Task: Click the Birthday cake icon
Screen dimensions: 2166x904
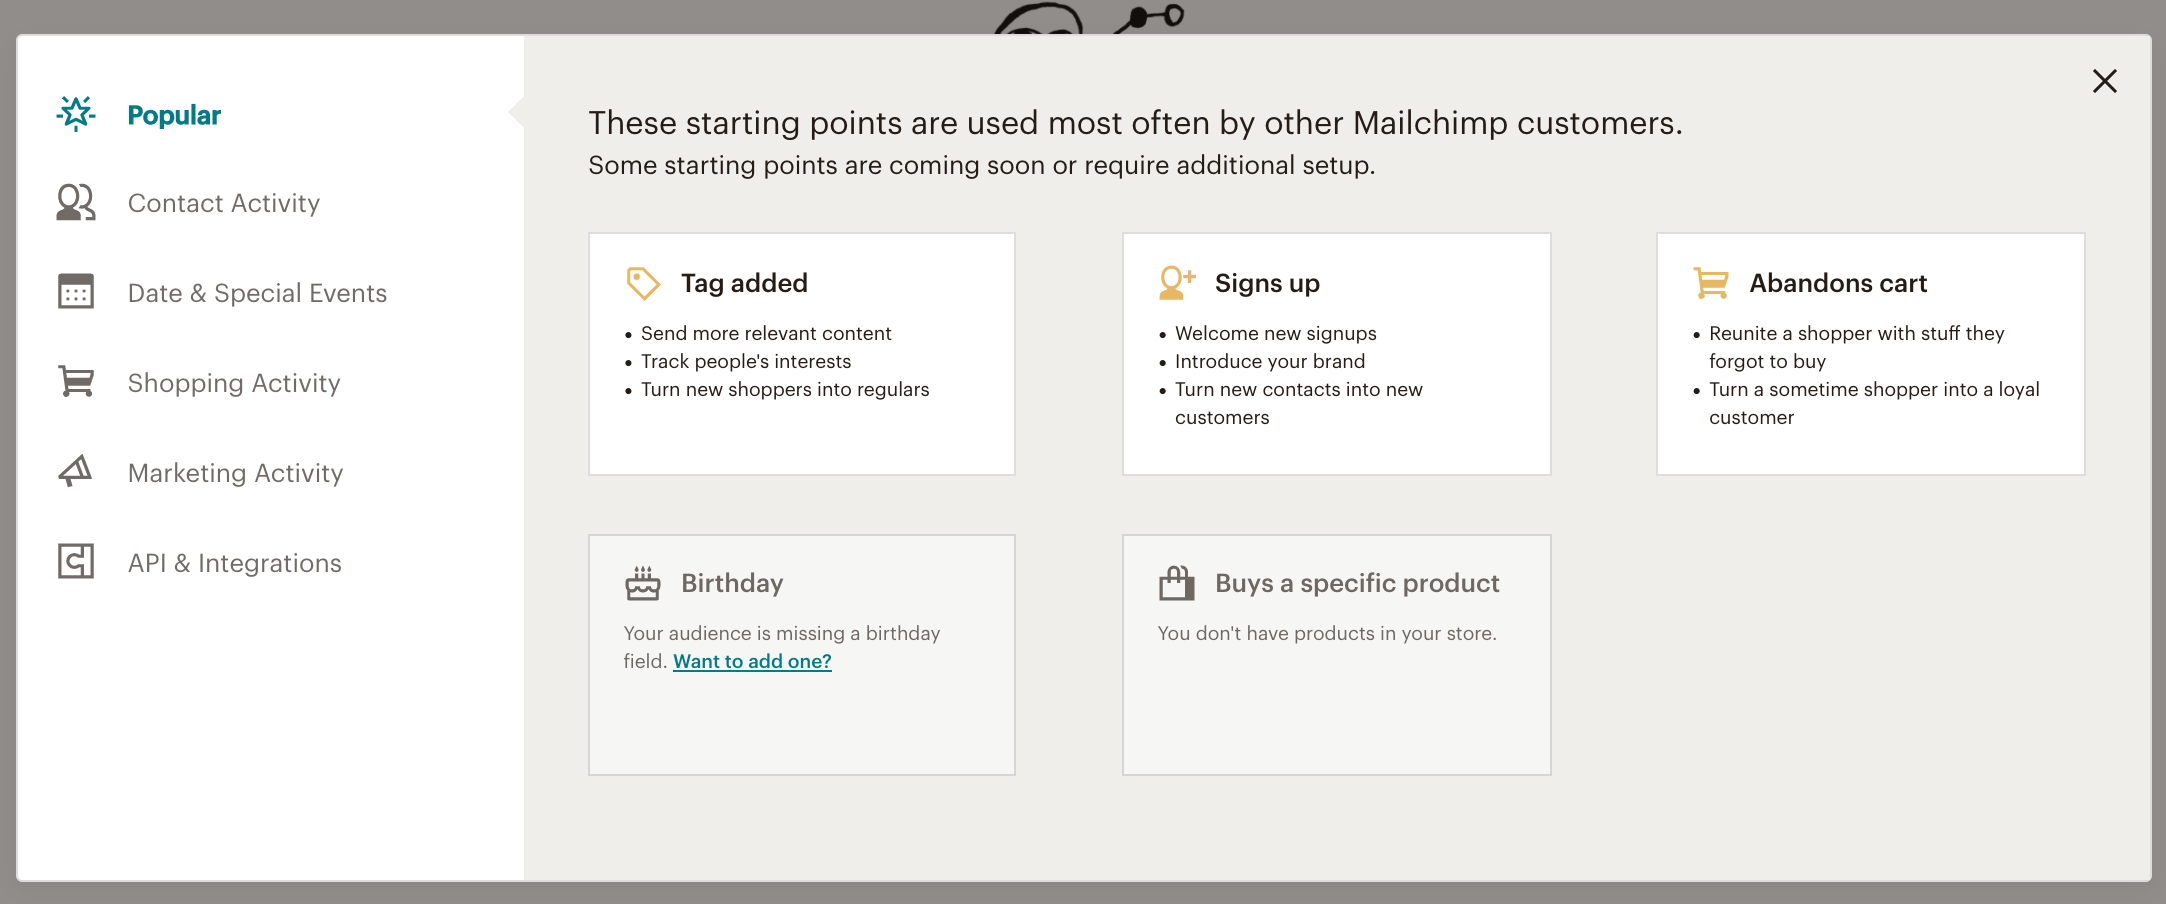Action: click(x=643, y=583)
